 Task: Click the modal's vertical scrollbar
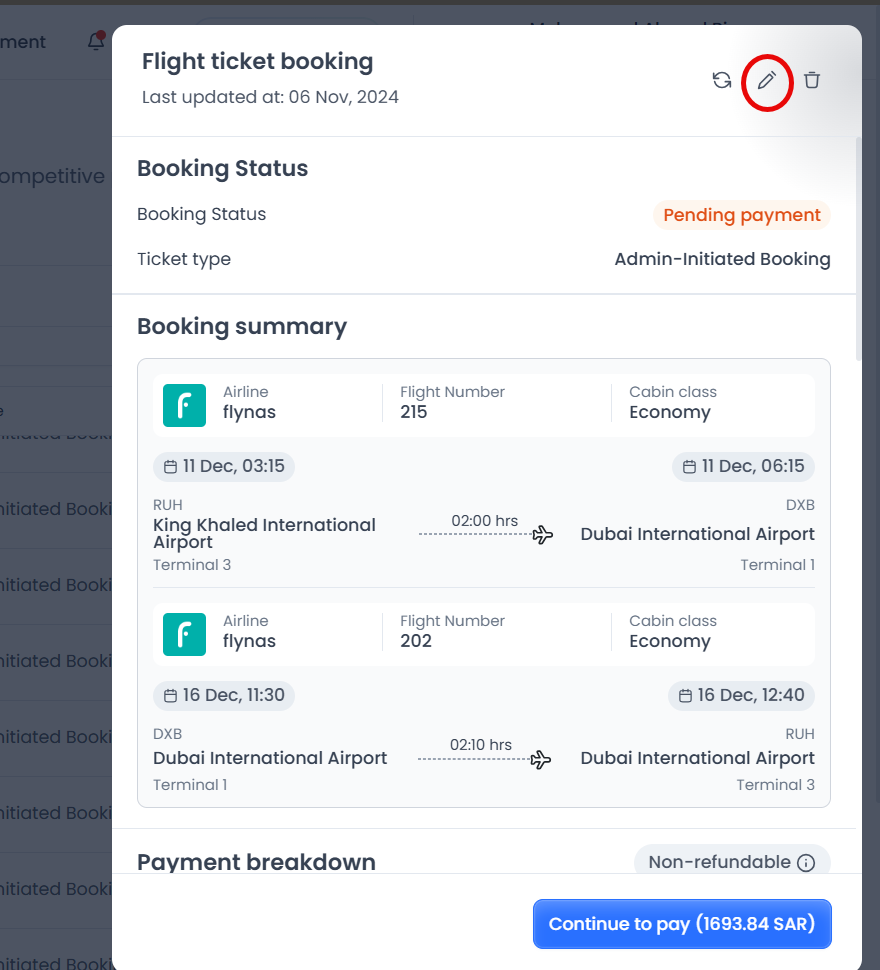(x=858, y=250)
